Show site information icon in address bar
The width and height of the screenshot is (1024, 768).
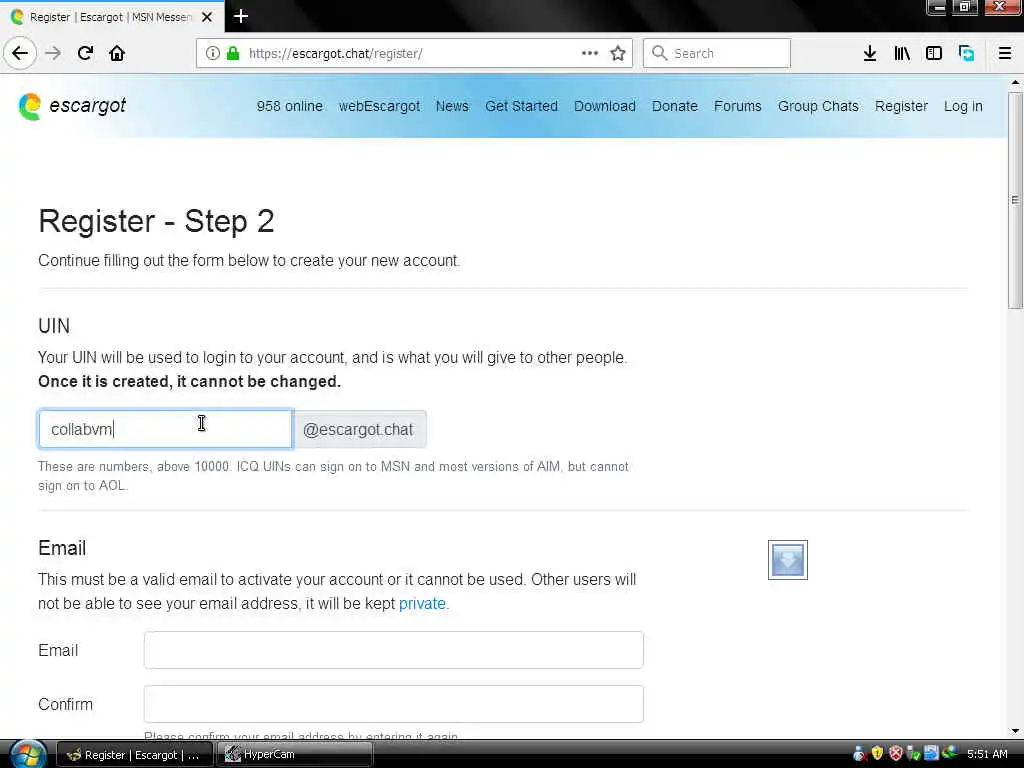coord(213,53)
